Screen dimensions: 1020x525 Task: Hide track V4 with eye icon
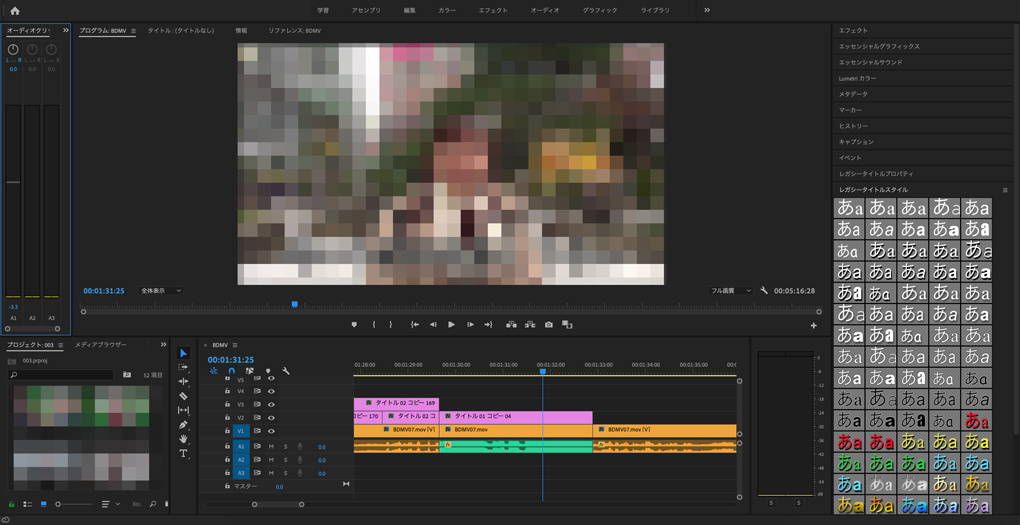click(x=271, y=391)
